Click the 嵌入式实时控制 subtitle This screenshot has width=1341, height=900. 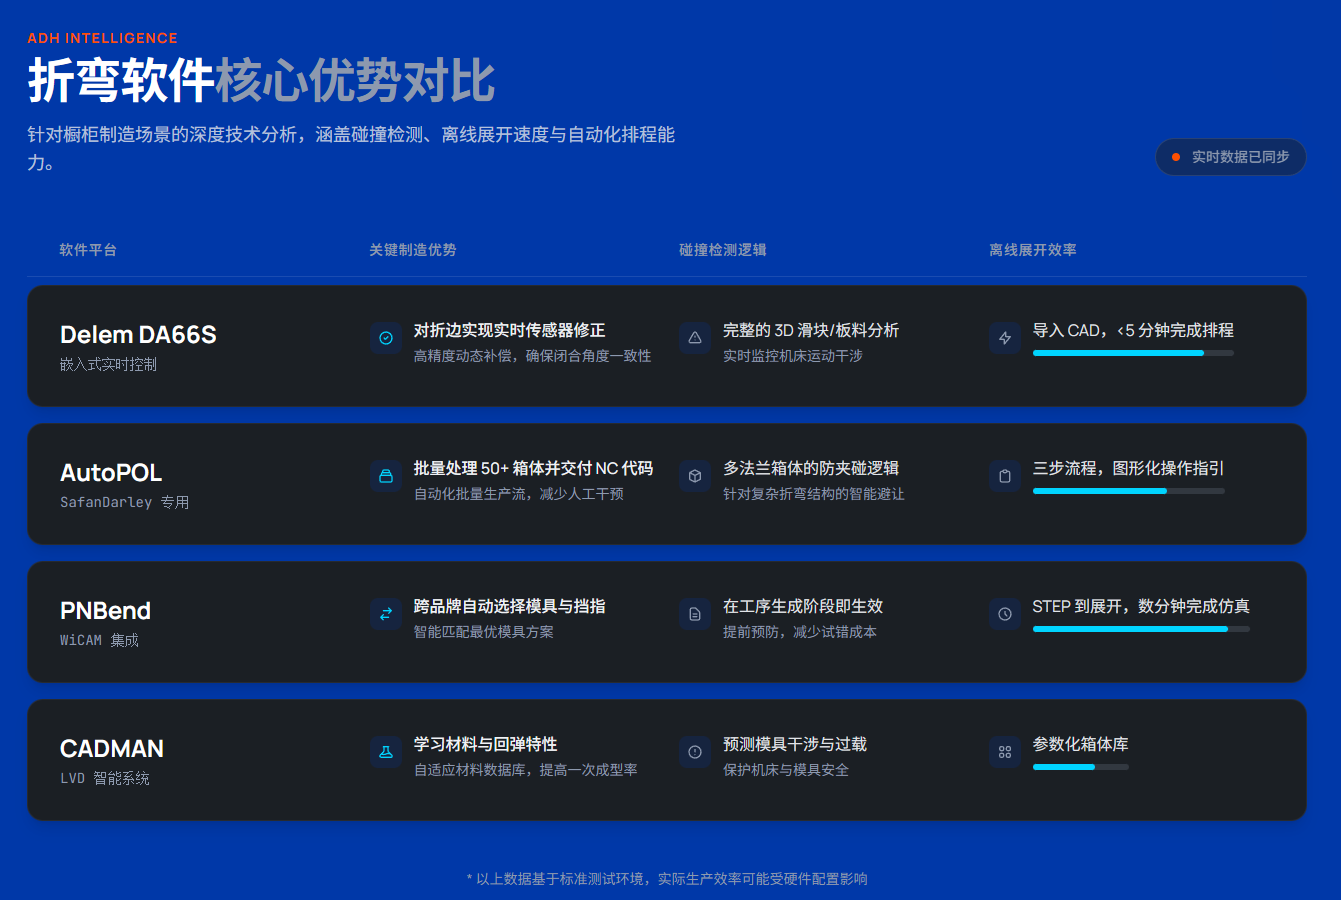pyautogui.click(x=108, y=365)
